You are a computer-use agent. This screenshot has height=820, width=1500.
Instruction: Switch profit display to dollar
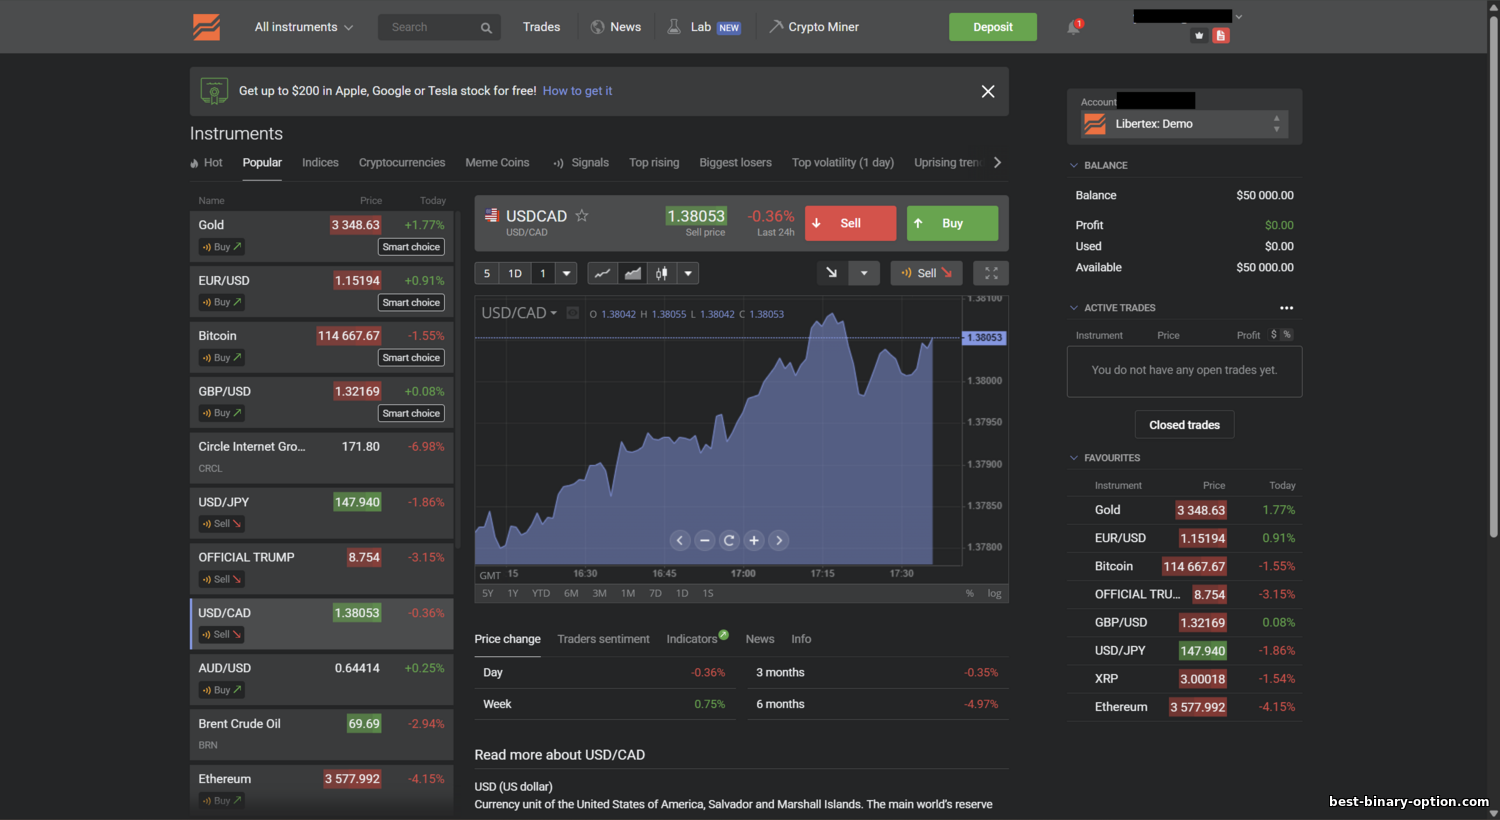point(1273,335)
